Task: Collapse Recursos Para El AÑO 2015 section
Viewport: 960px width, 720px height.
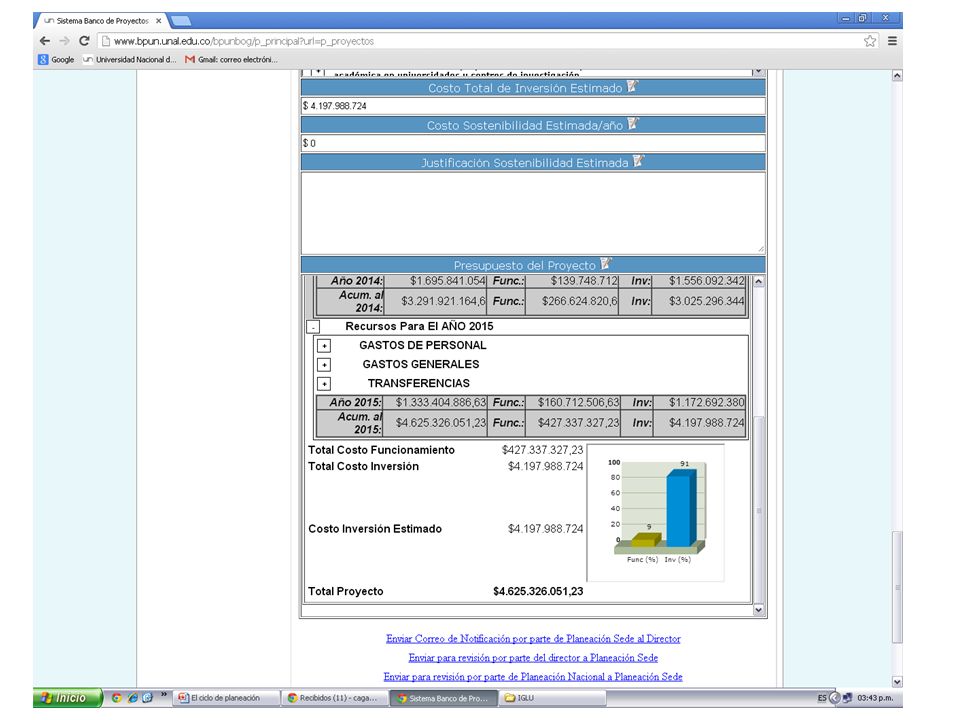Action: (313, 327)
